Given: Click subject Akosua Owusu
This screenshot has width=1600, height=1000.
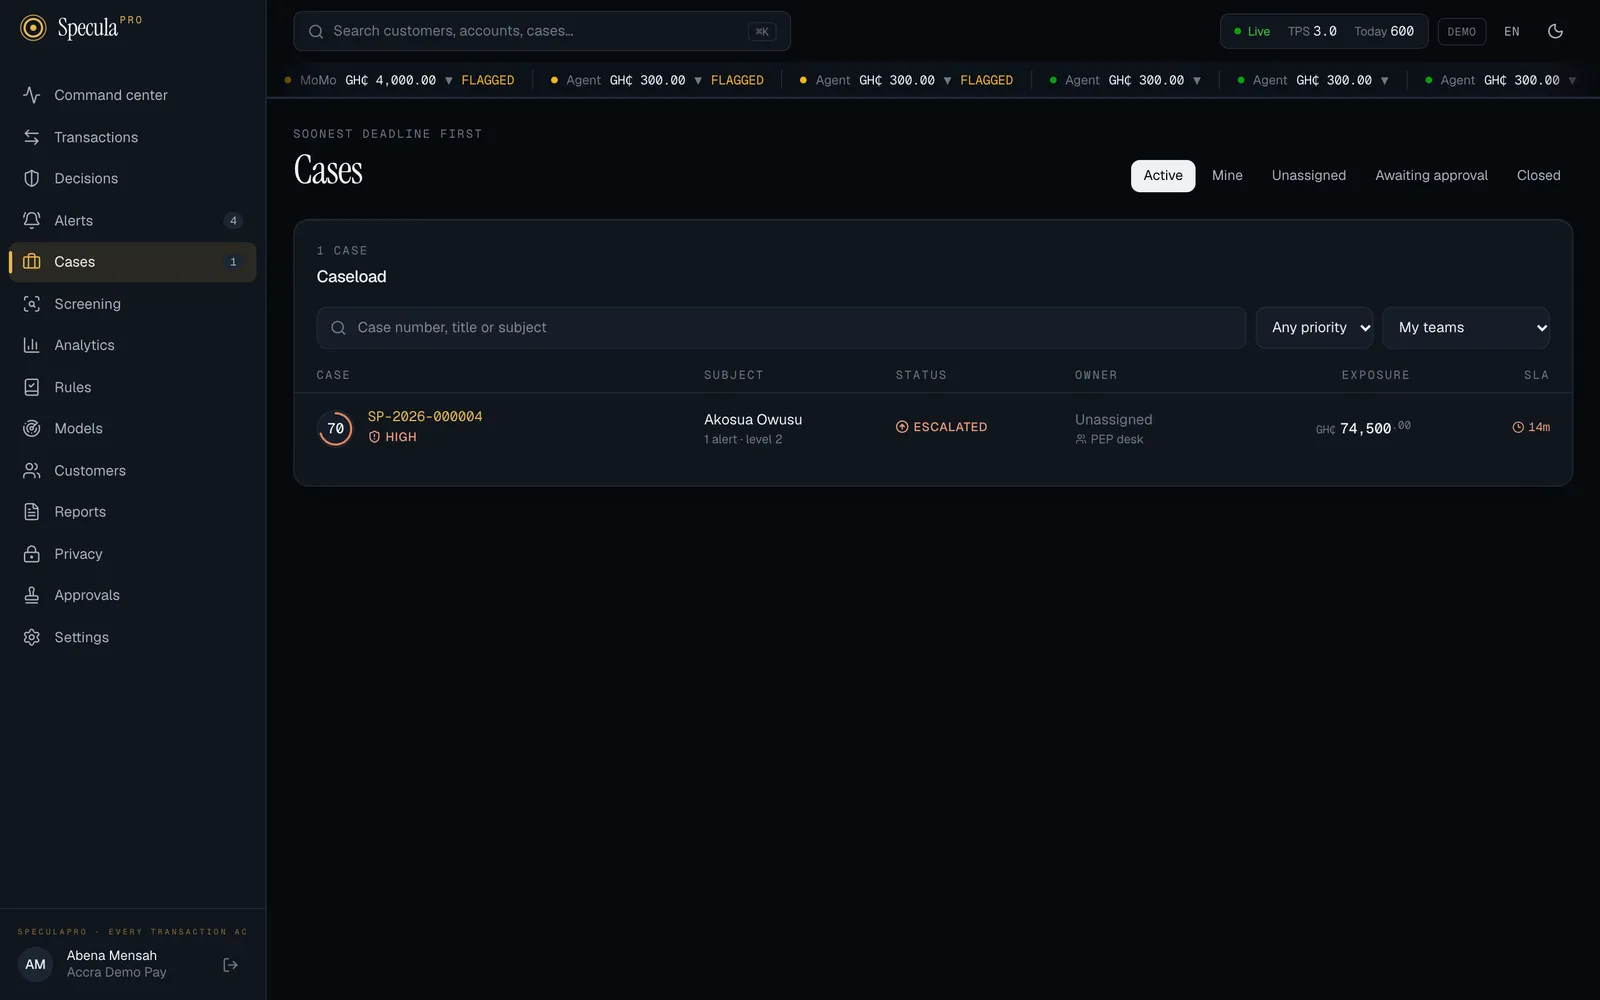Looking at the screenshot, I should (x=753, y=419).
